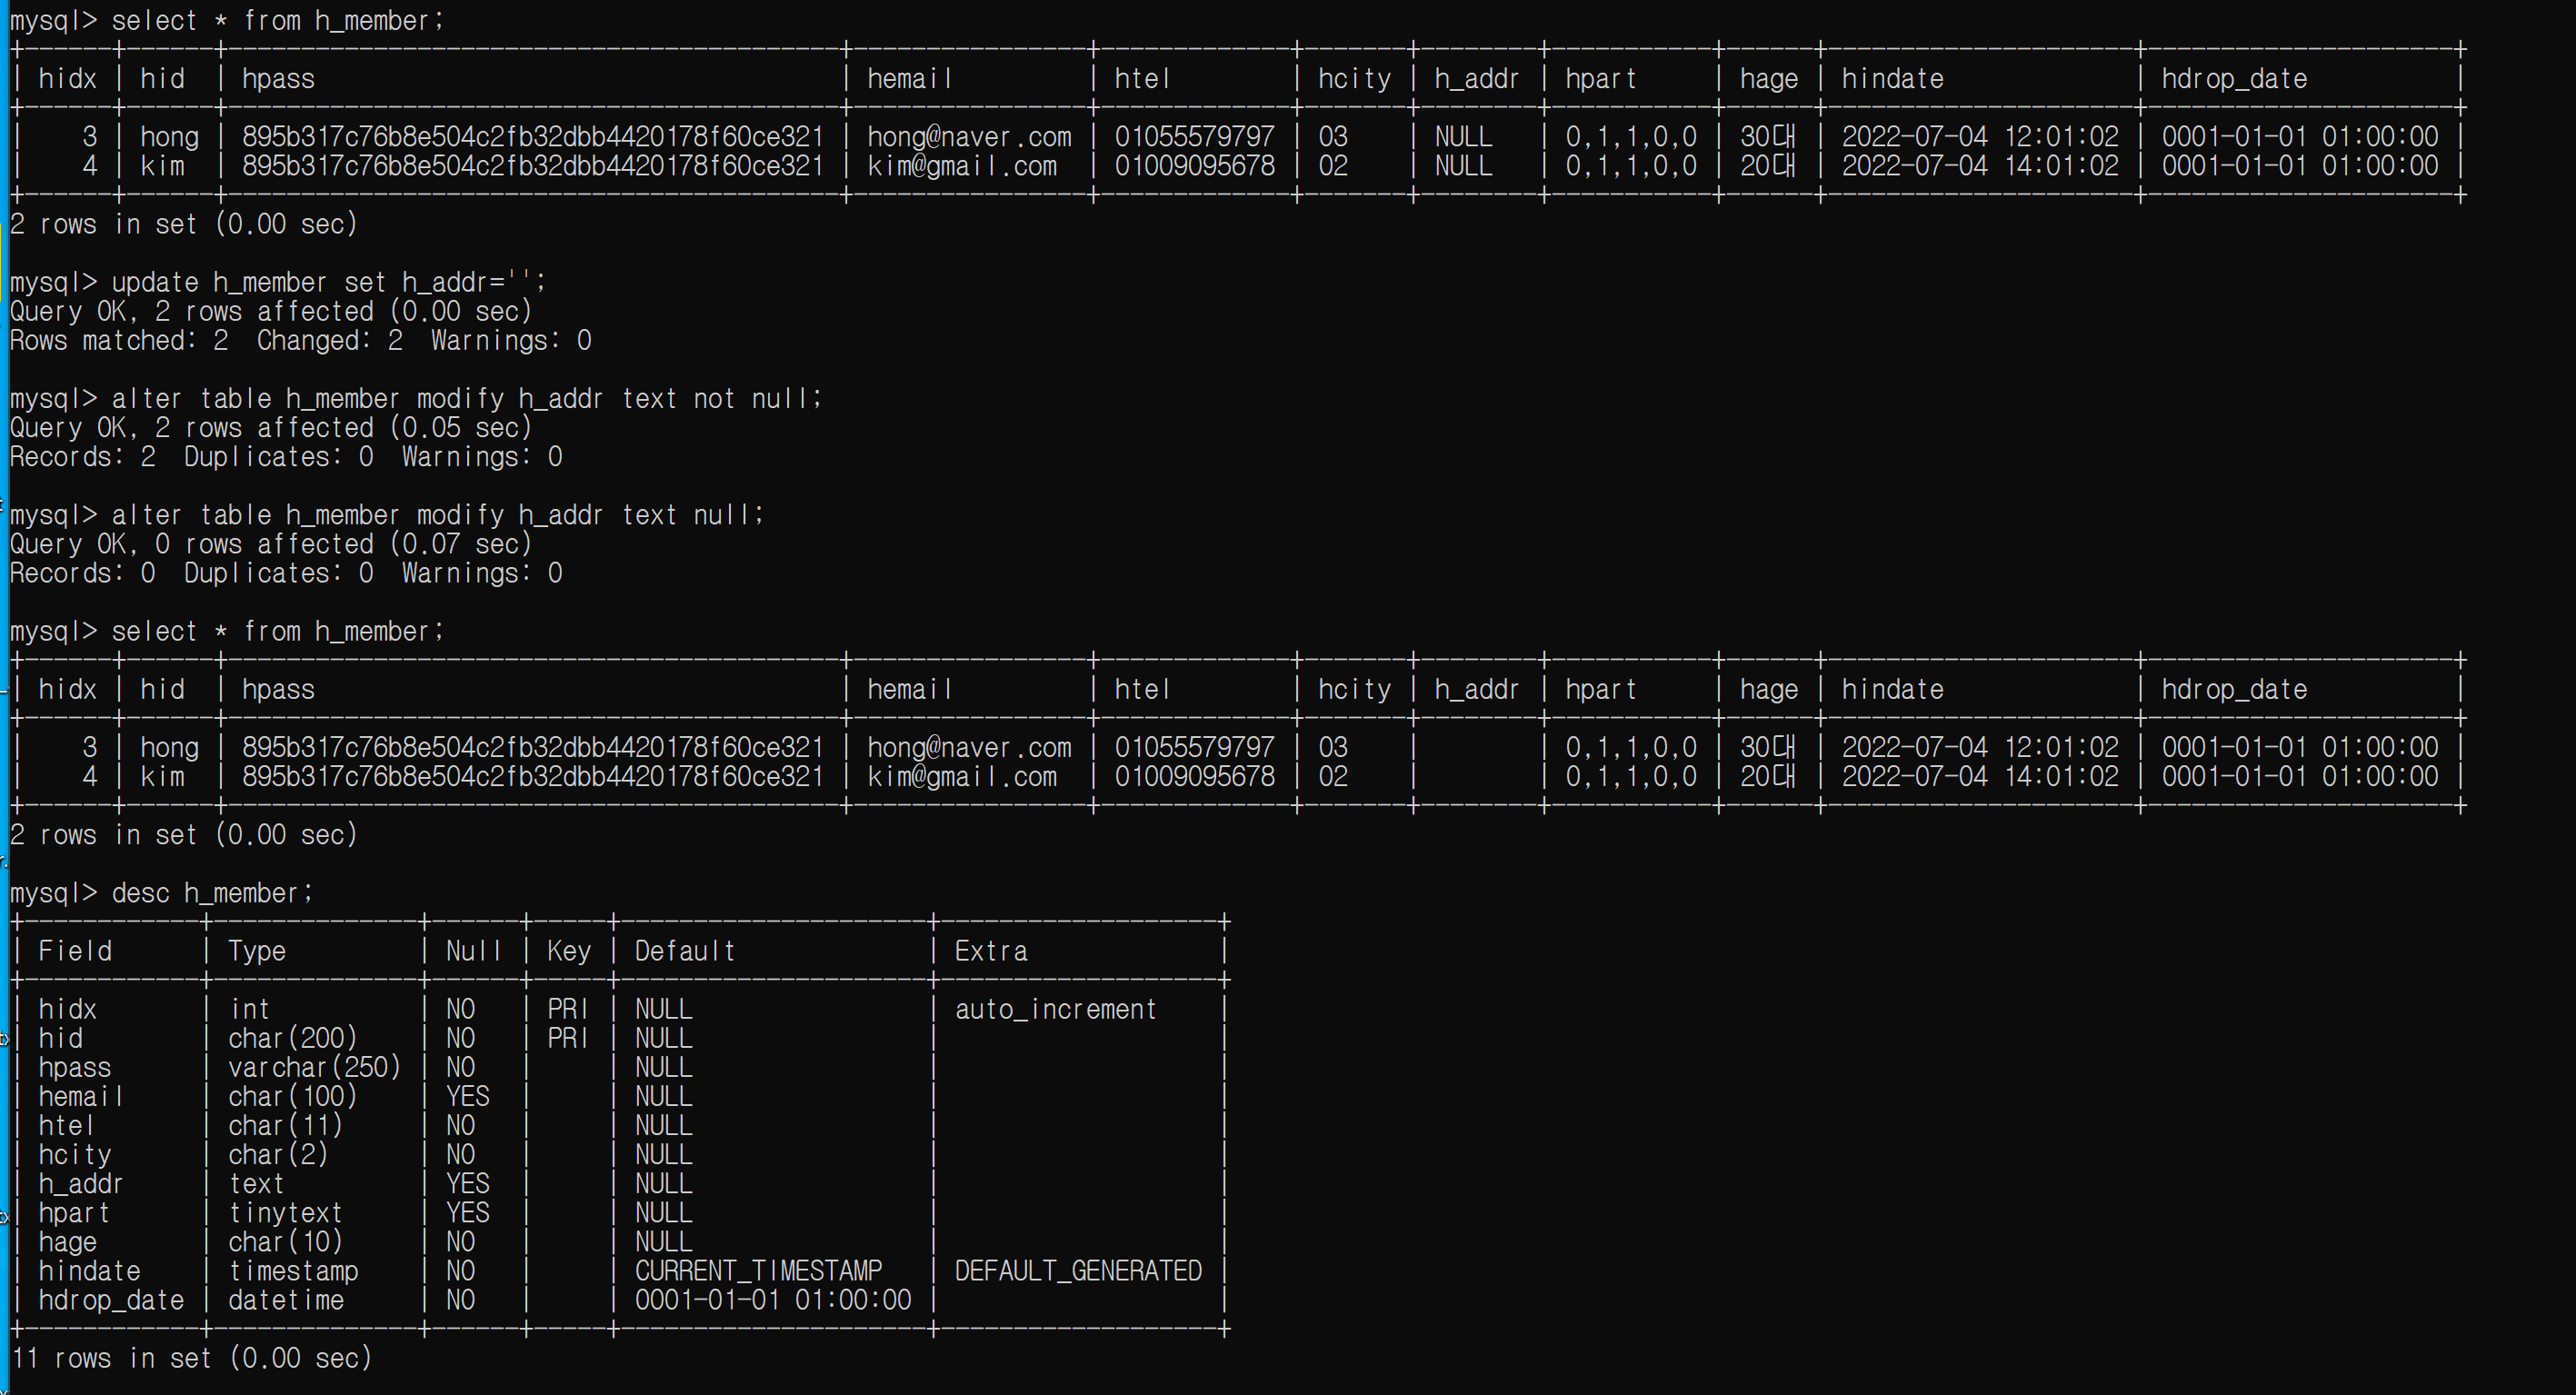Click the 'Records: 2 Duplicates: 0' line

click(x=286, y=457)
